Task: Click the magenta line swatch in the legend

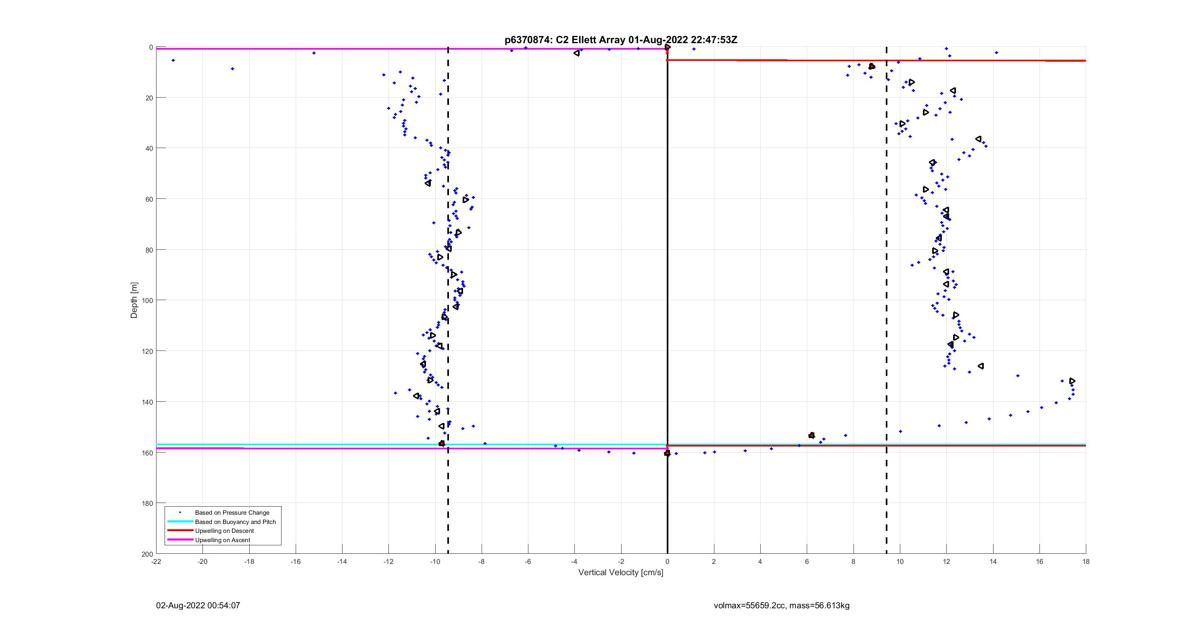Action: click(x=179, y=540)
